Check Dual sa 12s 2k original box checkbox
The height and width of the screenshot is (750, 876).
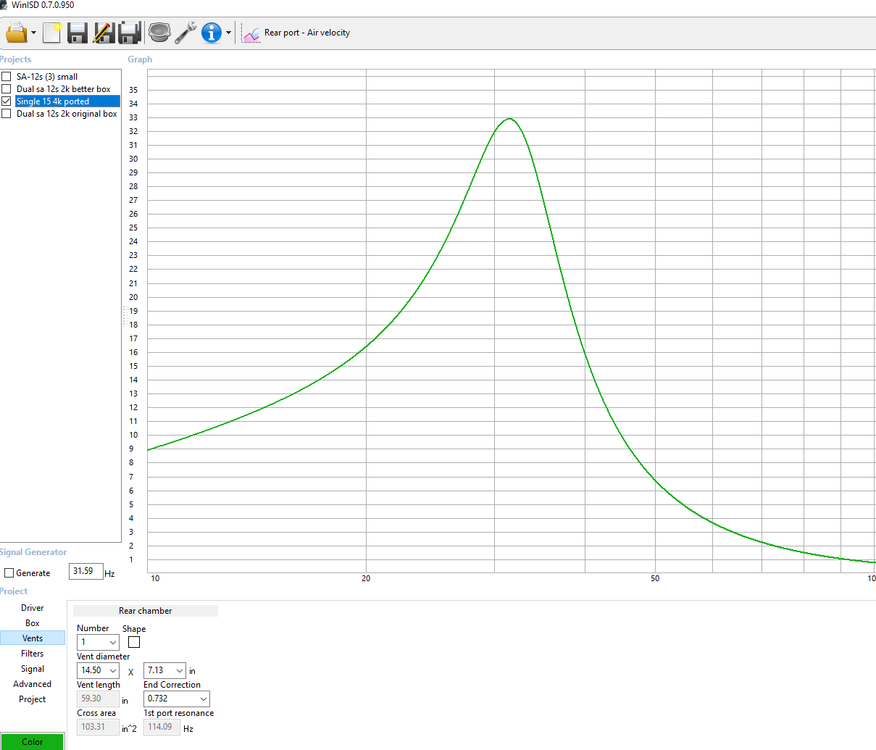pos(6,113)
